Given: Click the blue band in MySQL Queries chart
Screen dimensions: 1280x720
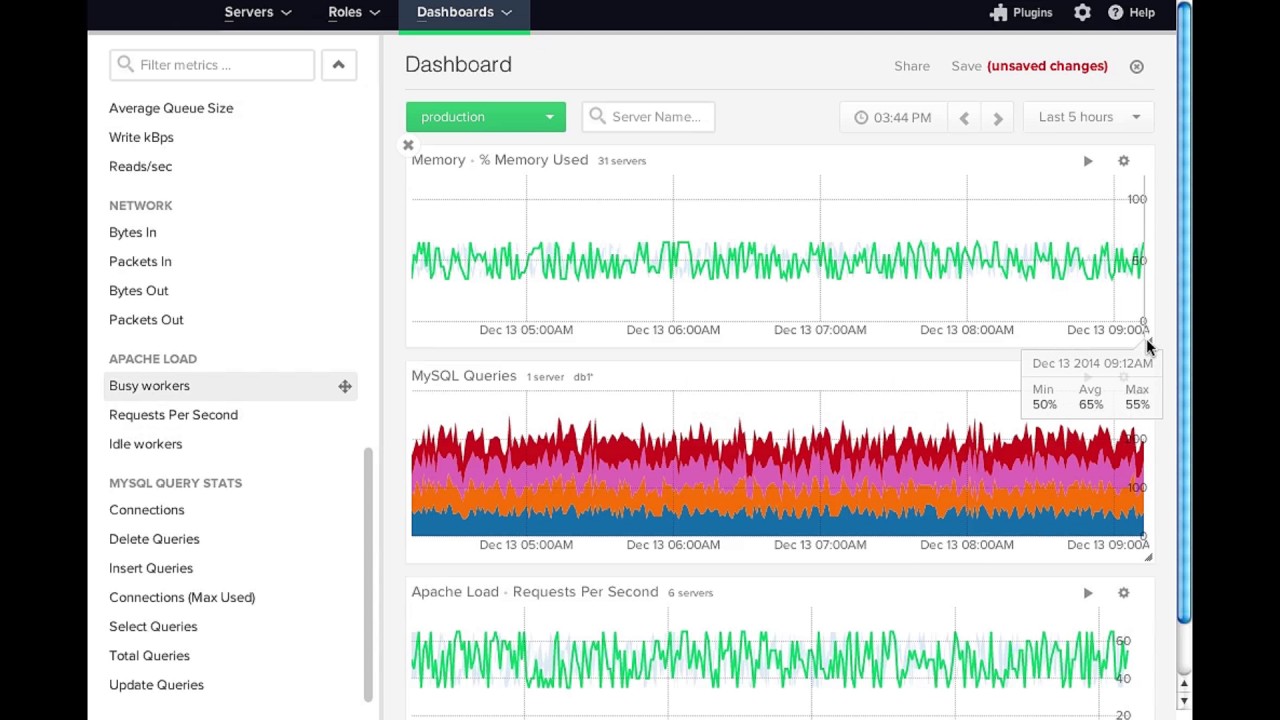Looking at the screenshot, I should [777, 524].
